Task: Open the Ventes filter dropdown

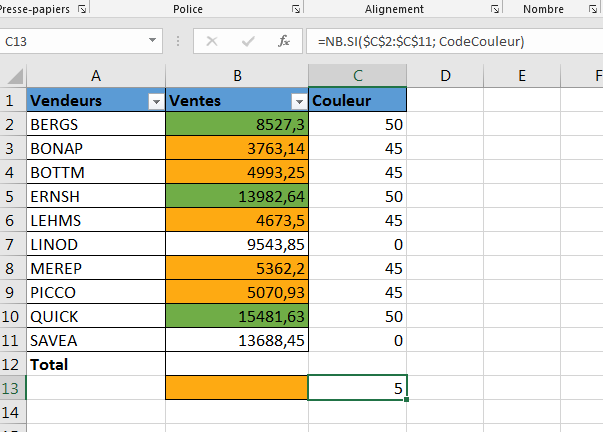Action: (x=298, y=101)
